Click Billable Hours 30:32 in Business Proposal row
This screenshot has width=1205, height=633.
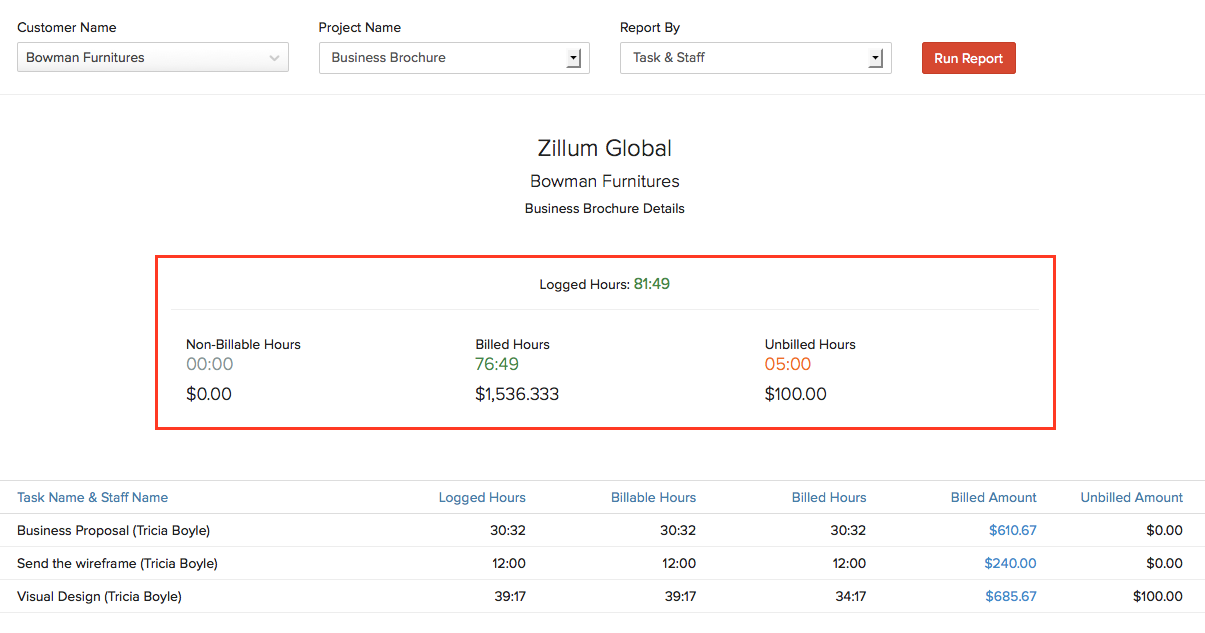coord(678,530)
